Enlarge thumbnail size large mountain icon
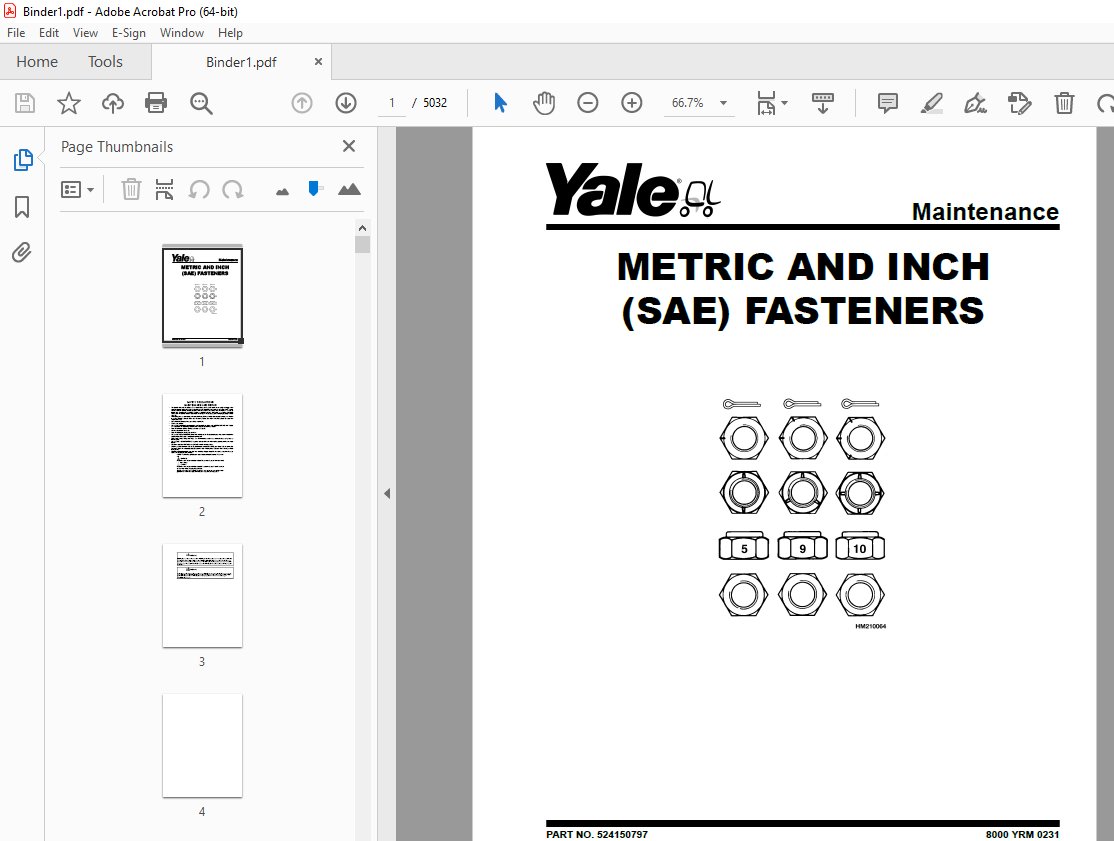This screenshot has width=1114, height=841. pos(349,189)
